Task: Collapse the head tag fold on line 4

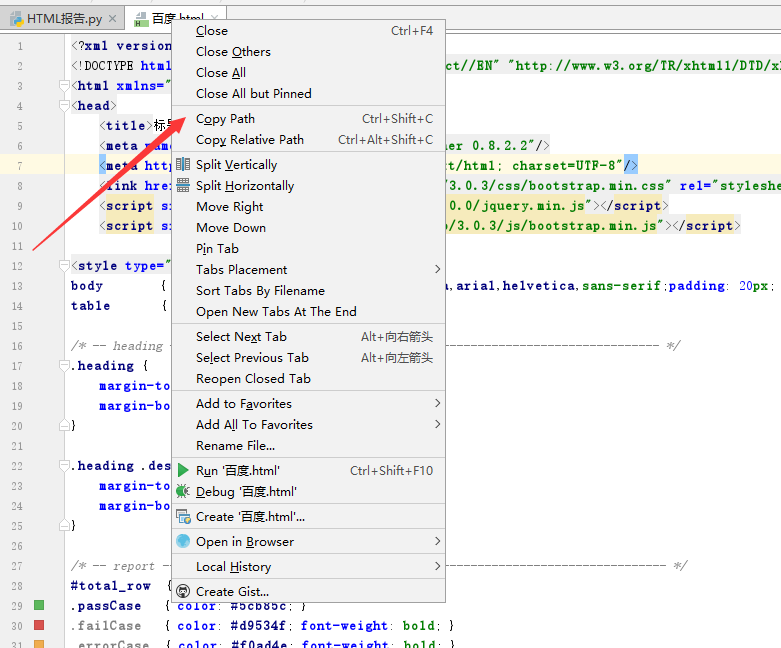Action: pyautogui.click(x=64, y=106)
